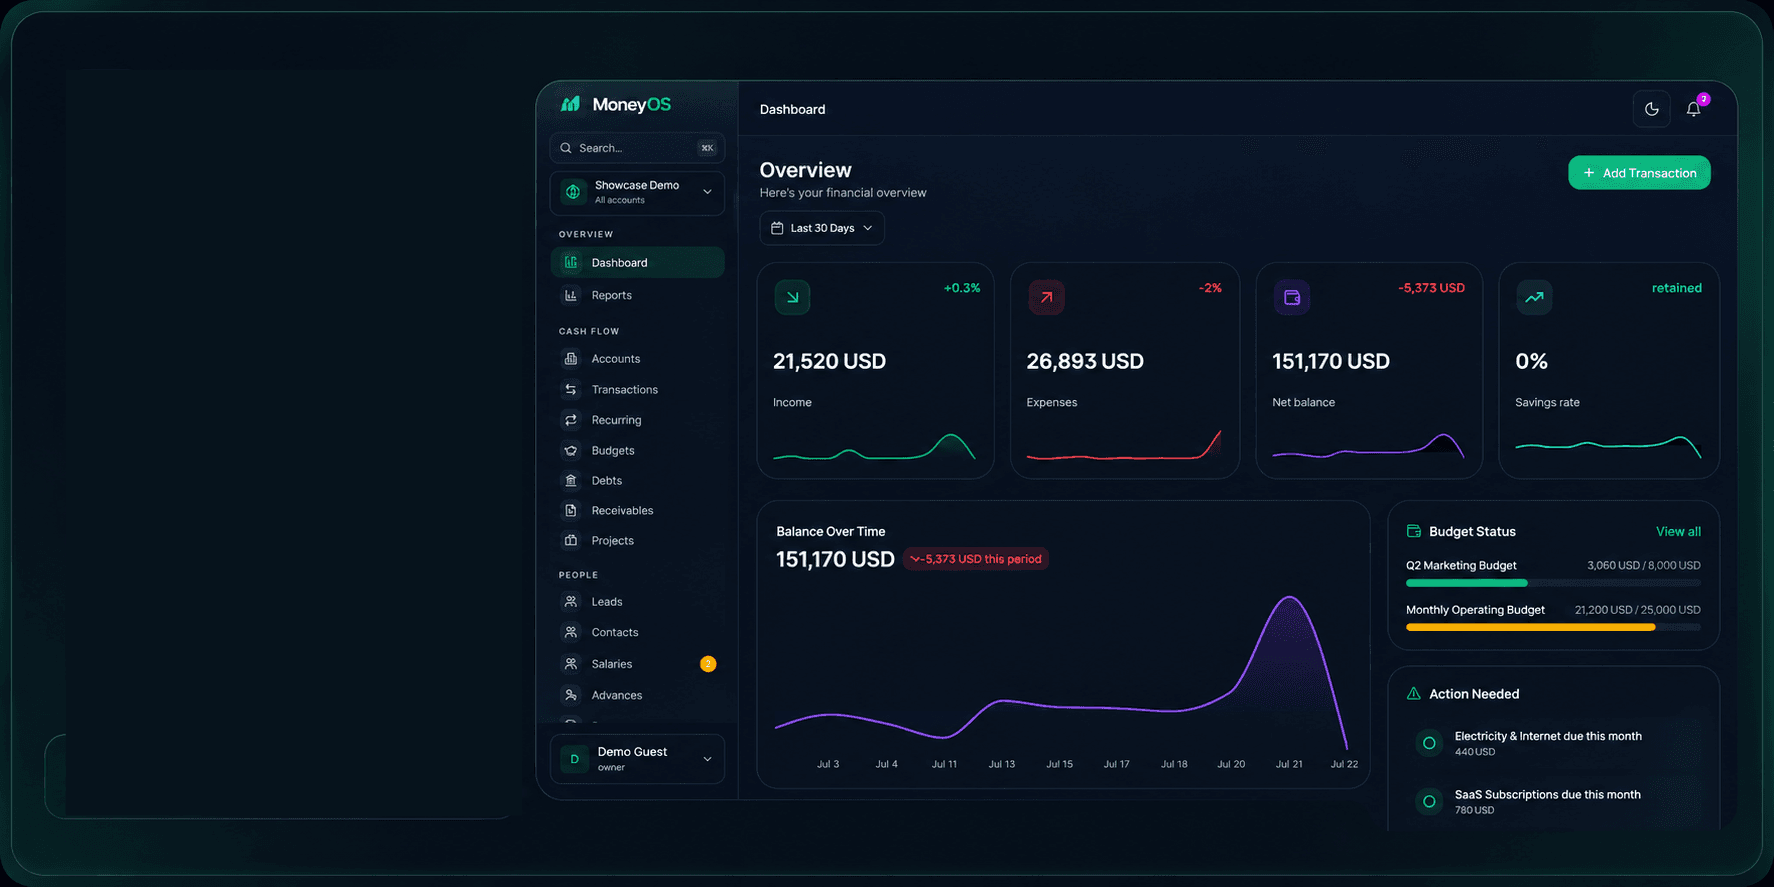Click the Budgets sidebar icon

[571, 450]
